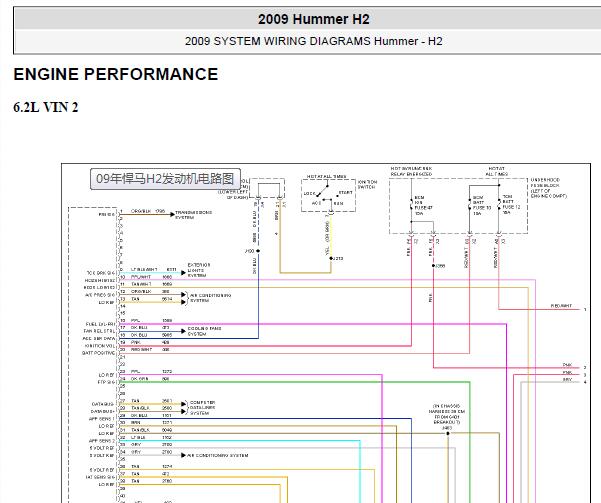Screen dimensions: 601x503
Task: Click the "LOCK" position in the ignition switch
Action: (x=309, y=194)
